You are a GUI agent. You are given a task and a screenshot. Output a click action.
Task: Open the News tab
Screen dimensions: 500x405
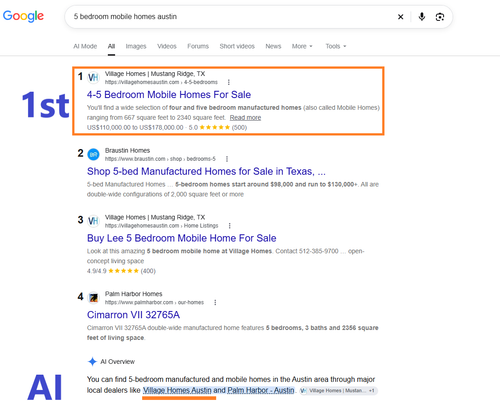point(273,46)
